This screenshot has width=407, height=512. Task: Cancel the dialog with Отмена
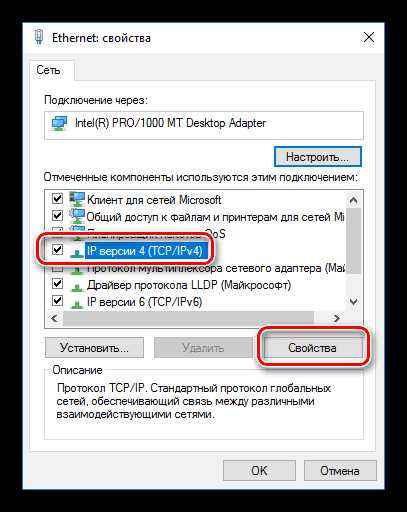click(340, 470)
